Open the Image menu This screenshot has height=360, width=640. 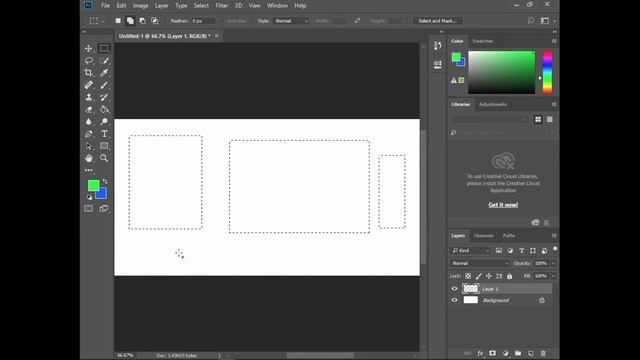click(140, 6)
